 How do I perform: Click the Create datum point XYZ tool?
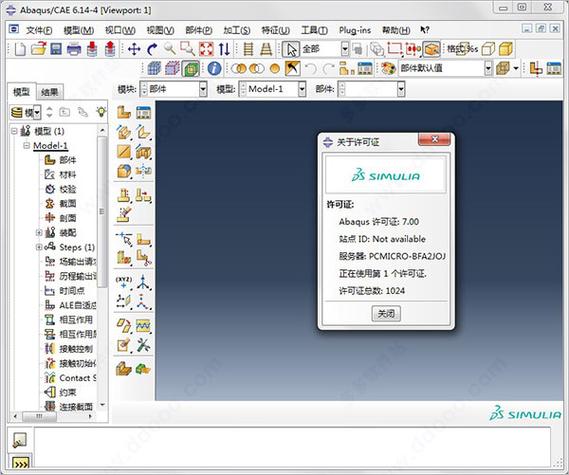tap(124, 282)
